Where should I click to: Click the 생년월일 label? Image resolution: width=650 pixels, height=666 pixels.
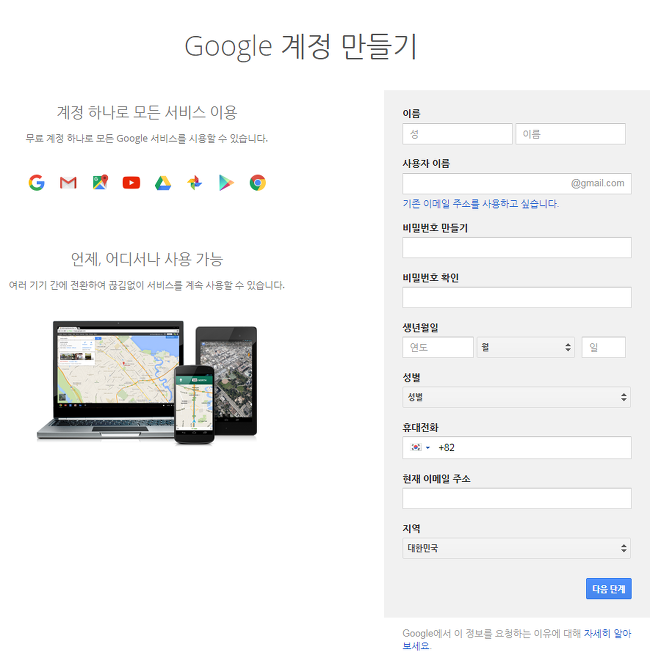coord(420,327)
